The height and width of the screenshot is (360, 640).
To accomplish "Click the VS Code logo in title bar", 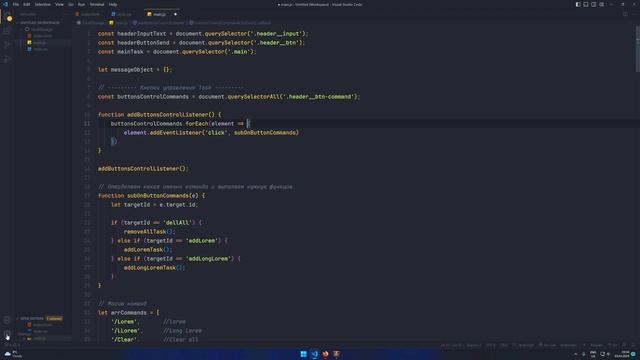I will (x=5, y=4).
